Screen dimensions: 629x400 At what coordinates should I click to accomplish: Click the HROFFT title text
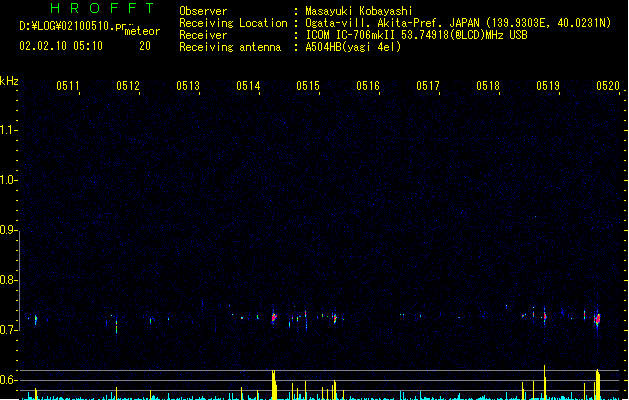coord(103,8)
